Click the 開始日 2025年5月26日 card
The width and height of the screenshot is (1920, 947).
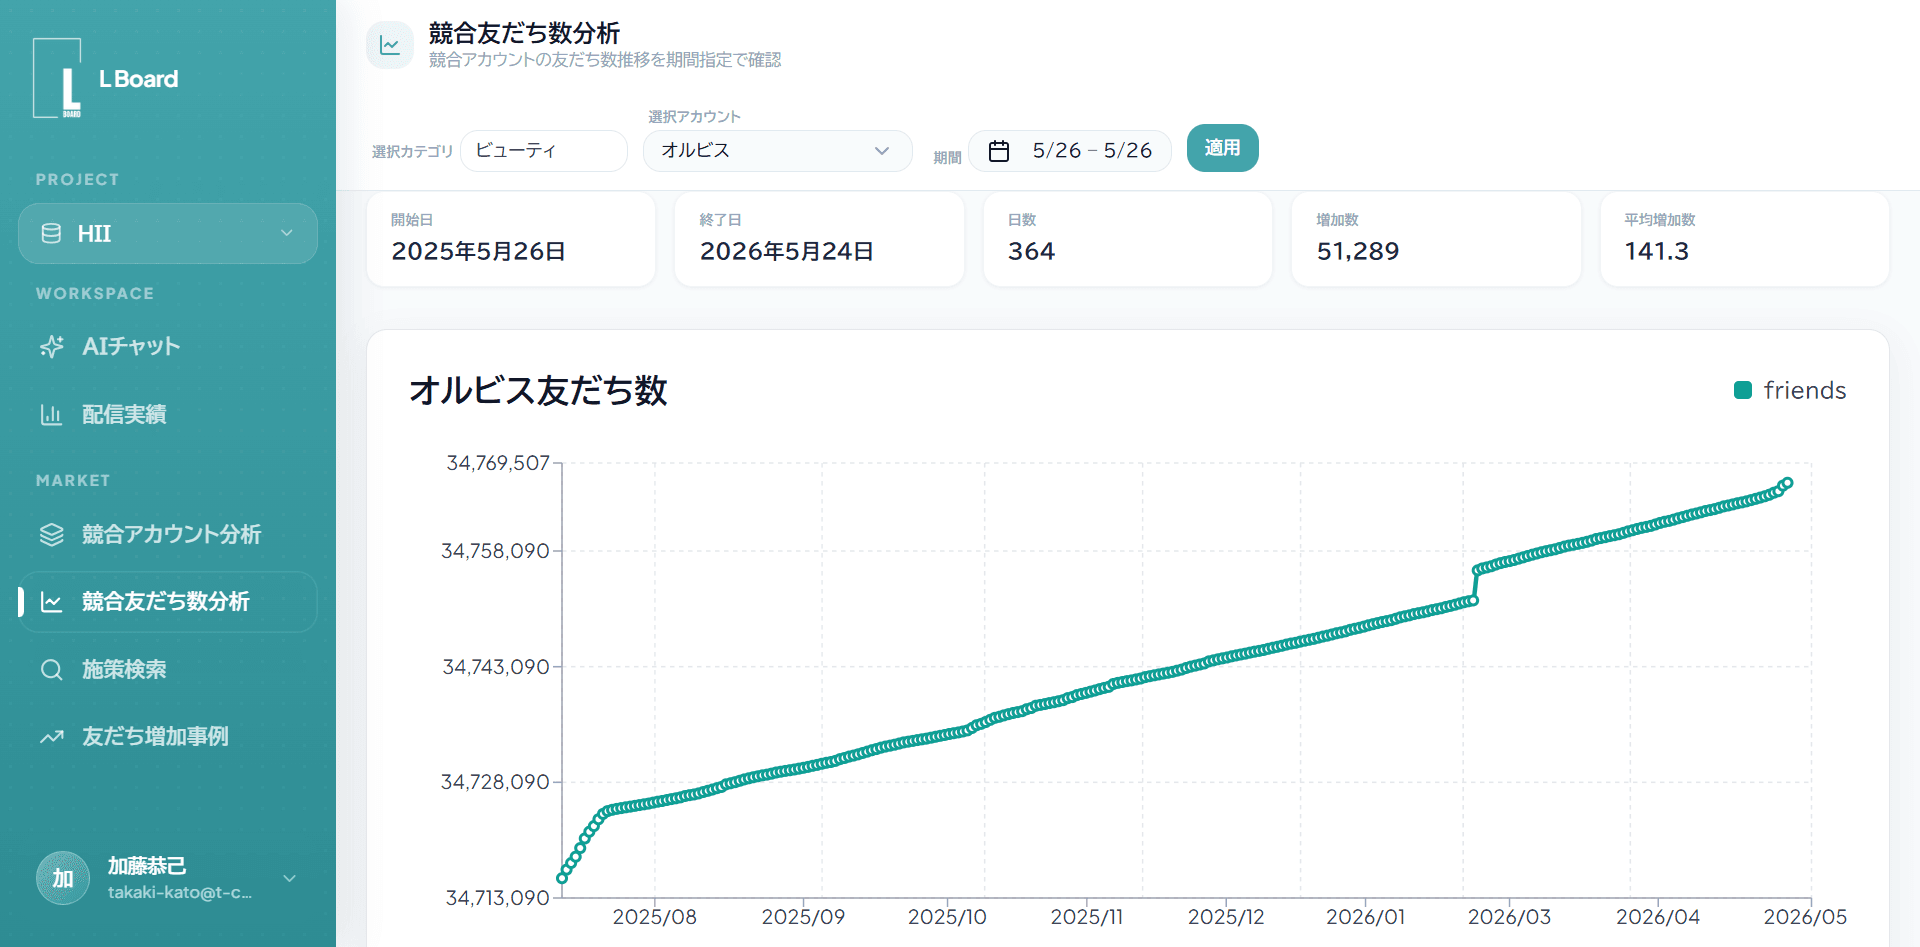point(511,240)
